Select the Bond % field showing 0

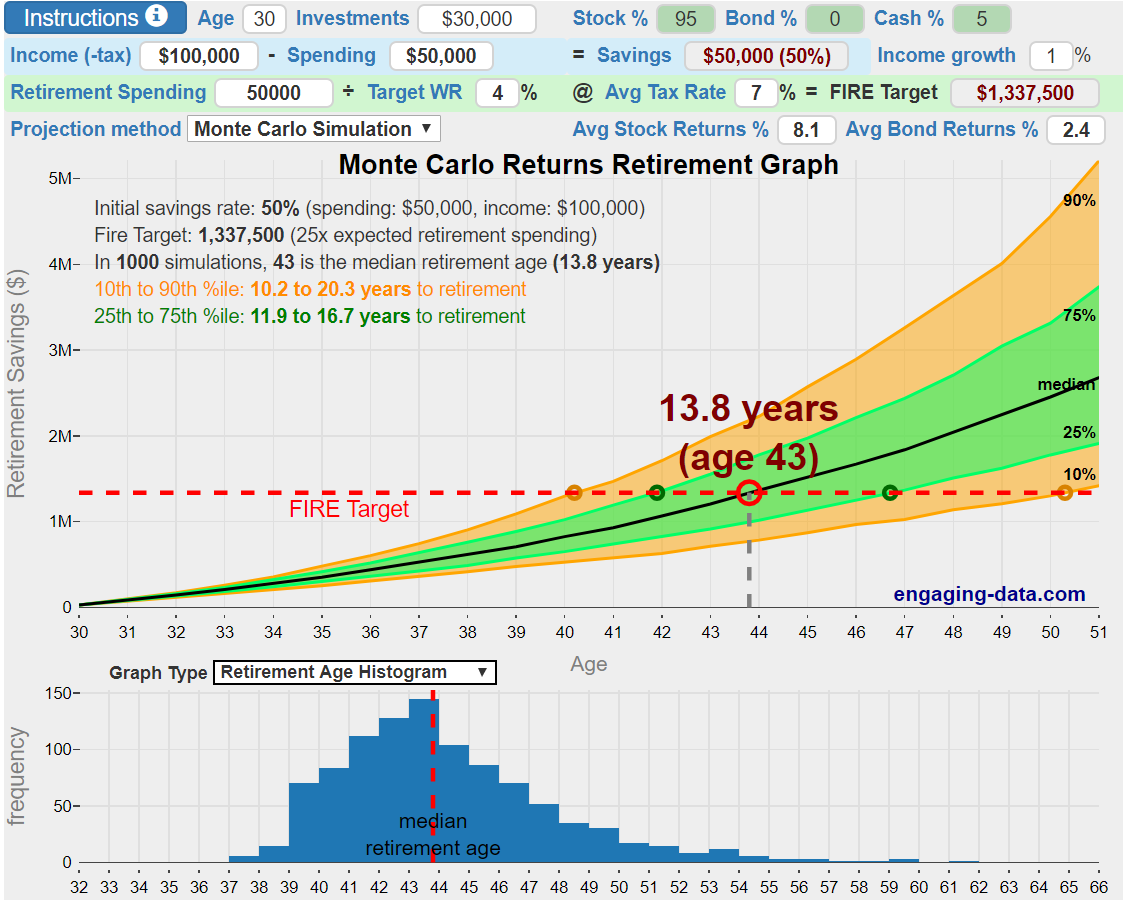[x=834, y=19]
